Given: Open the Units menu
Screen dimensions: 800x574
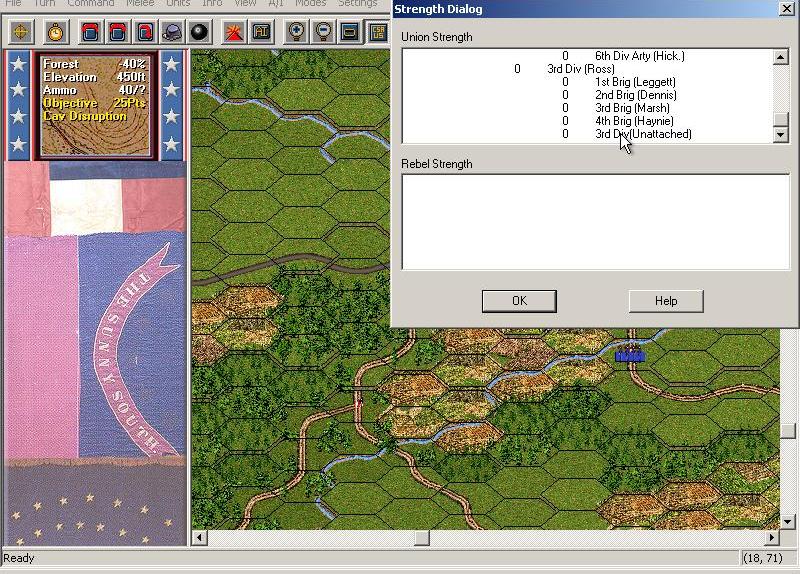Looking at the screenshot, I should [178, 4].
